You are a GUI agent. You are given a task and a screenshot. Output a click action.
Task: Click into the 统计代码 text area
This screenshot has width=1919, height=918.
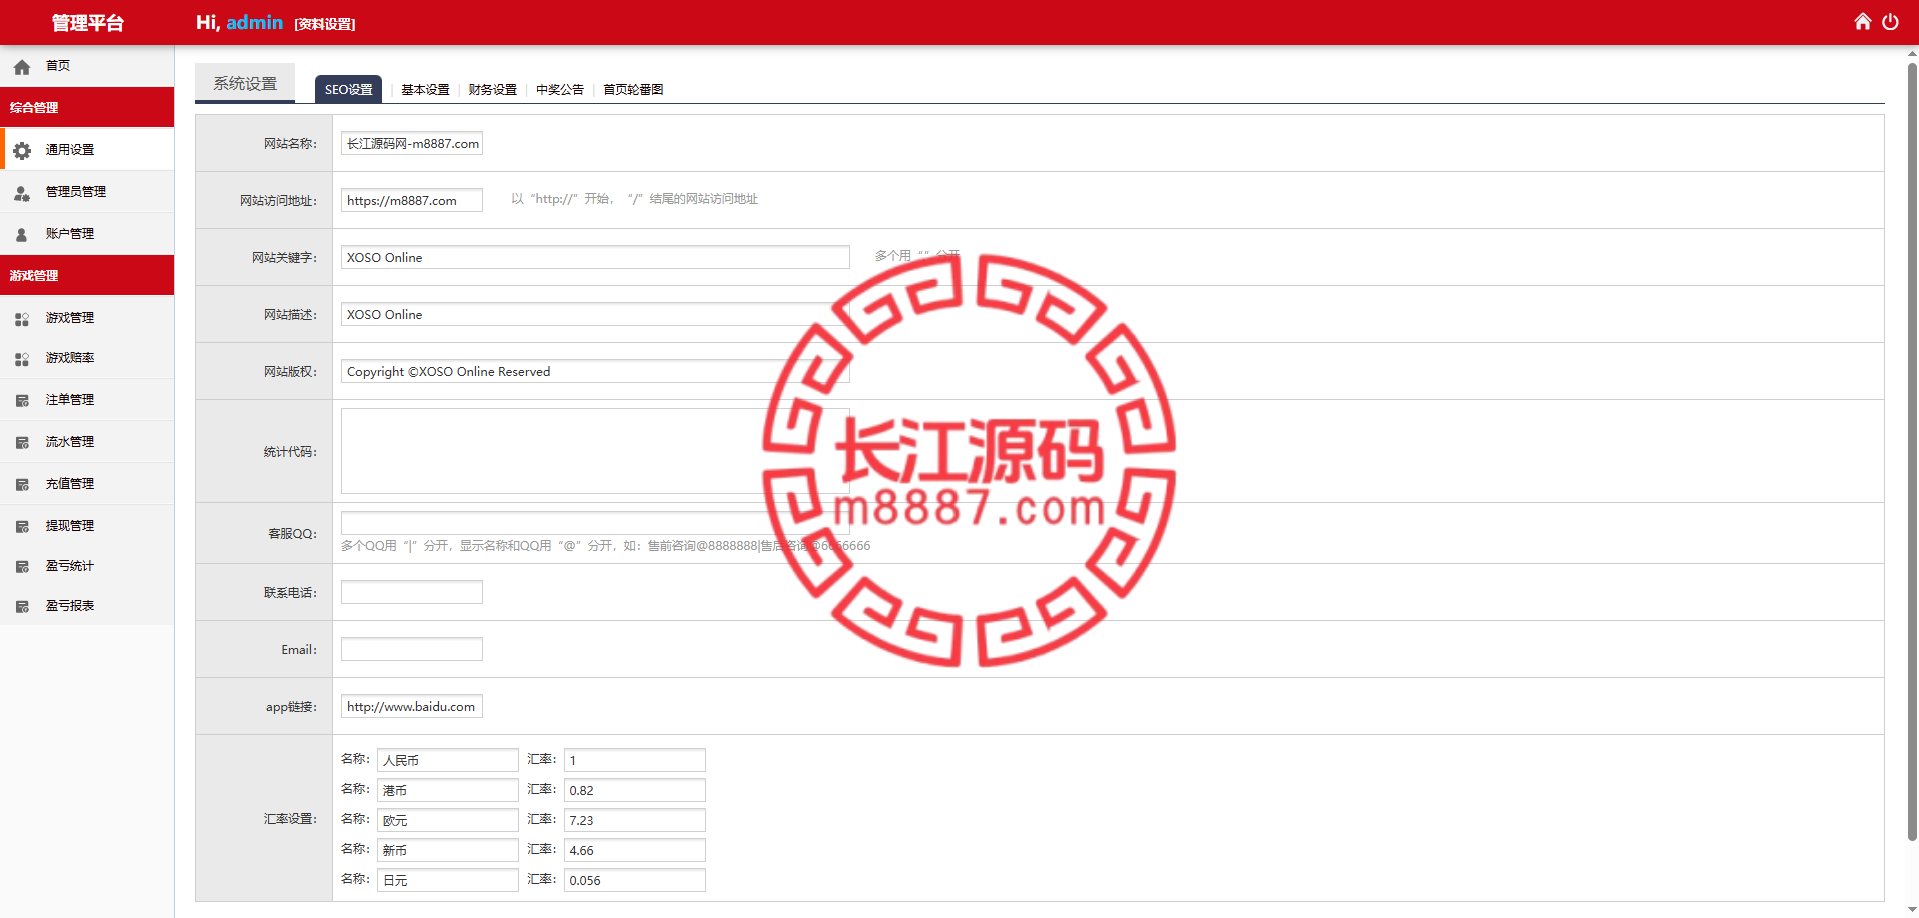point(595,451)
